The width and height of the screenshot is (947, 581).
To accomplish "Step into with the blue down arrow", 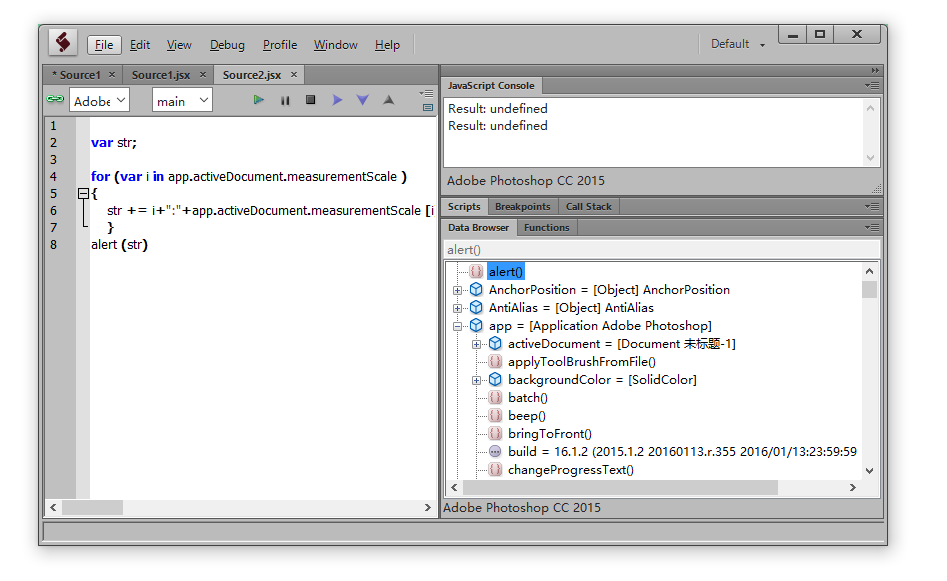I will point(362,100).
